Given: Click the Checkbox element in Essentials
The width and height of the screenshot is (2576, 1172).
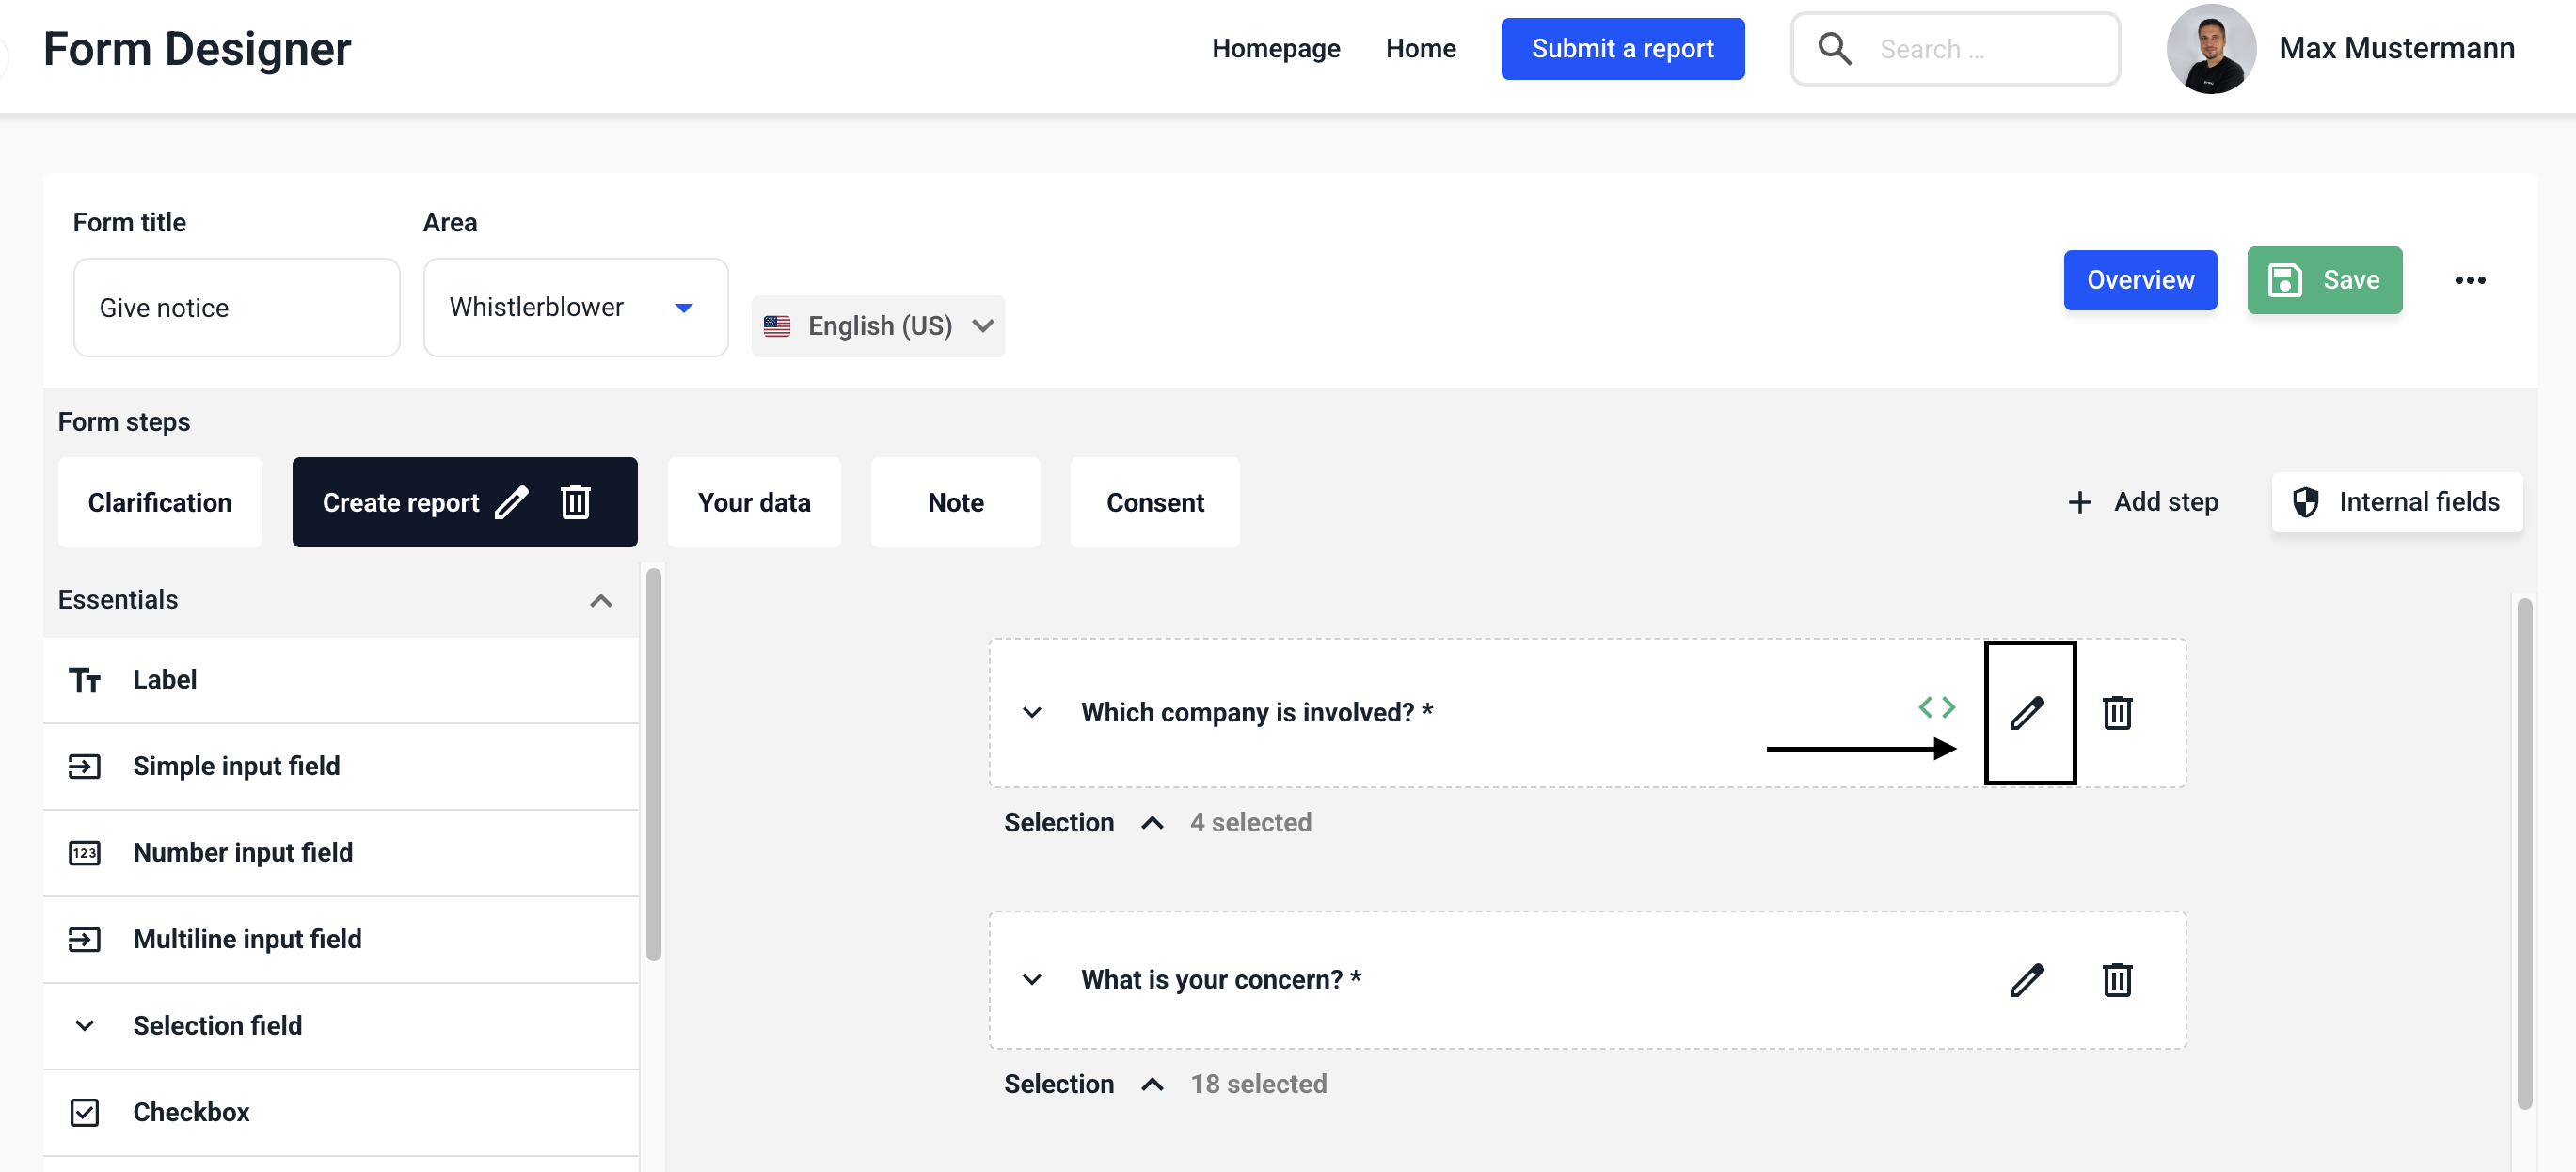Looking at the screenshot, I should pos(190,1112).
